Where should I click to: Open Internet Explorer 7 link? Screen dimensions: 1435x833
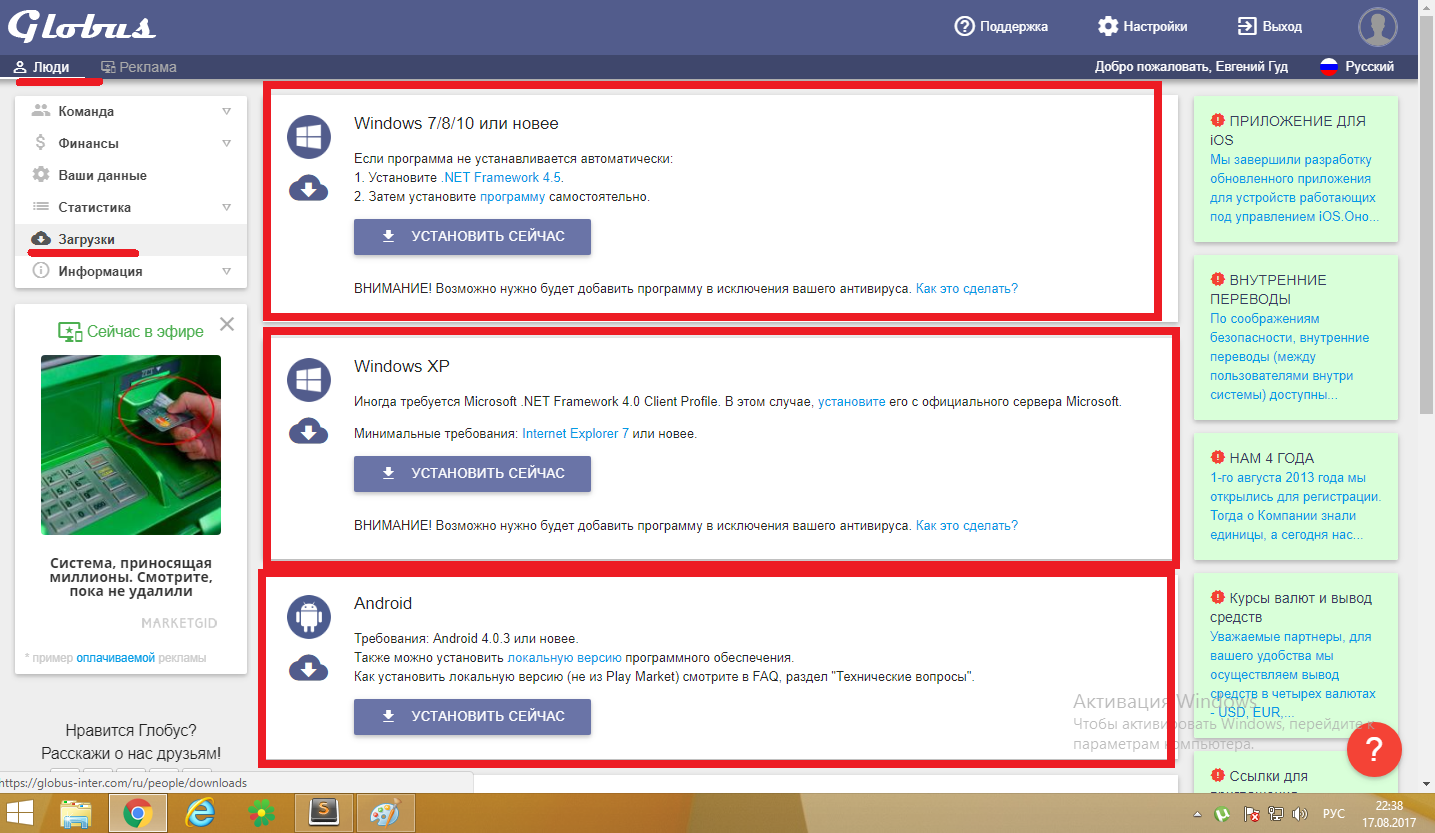click(575, 434)
